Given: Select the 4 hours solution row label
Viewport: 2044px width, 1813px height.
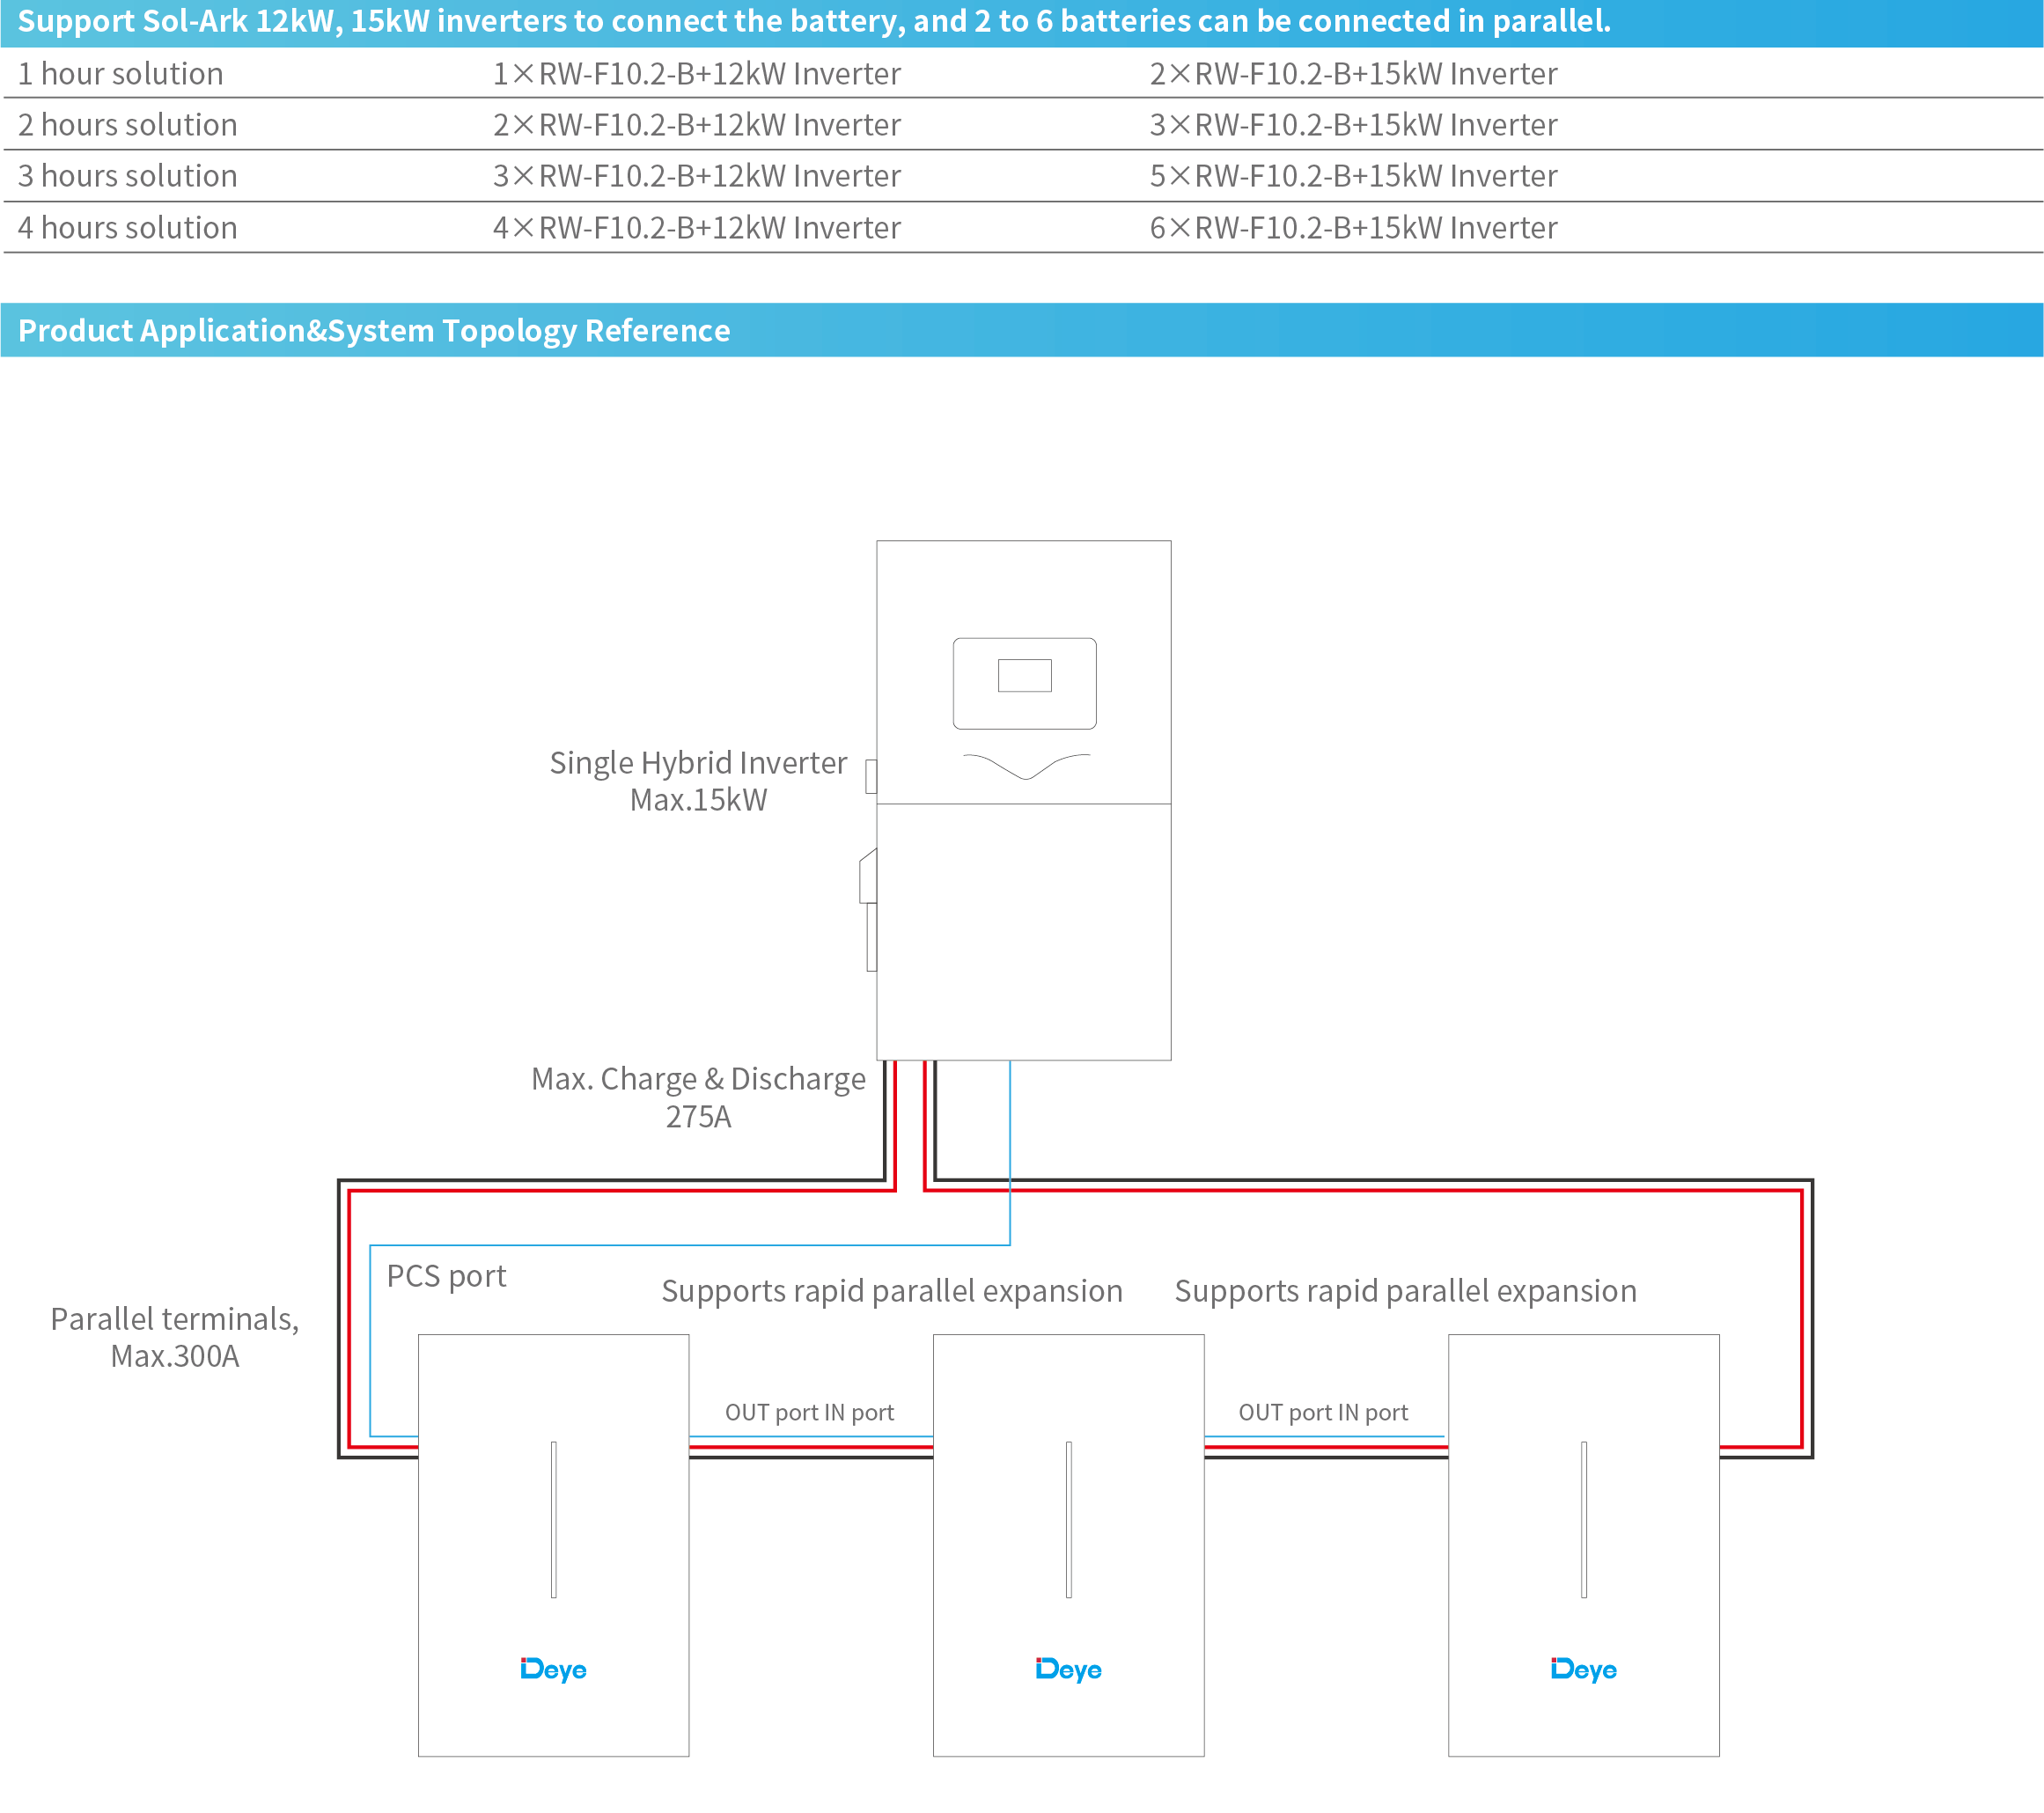Looking at the screenshot, I should coord(128,228).
